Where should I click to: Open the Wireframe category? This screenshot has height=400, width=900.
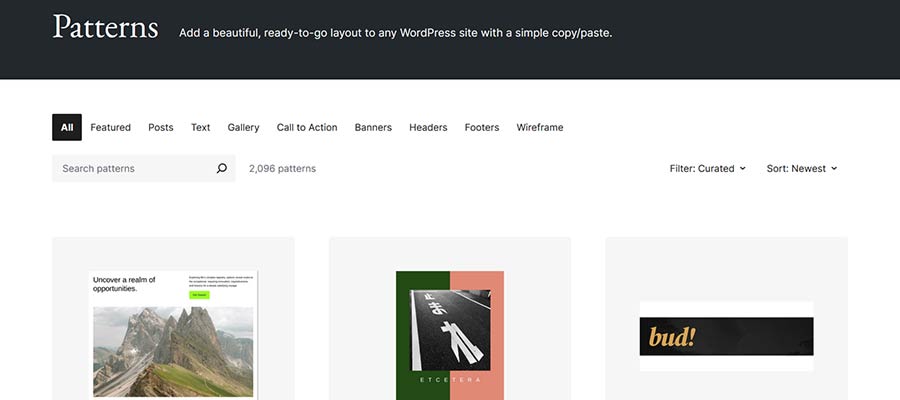click(x=540, y=128)
